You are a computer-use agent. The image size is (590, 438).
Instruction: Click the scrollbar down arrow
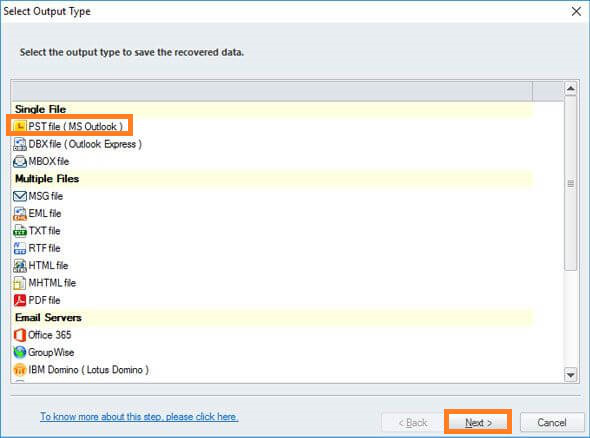(x=570, y=375)
